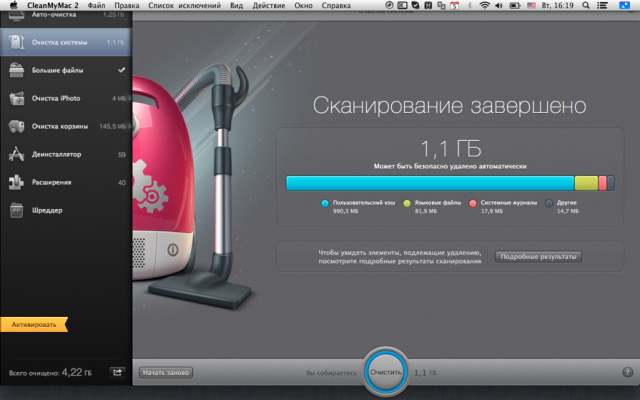Click the cyan user cache bar segment
This screenshot has height=400, width=640.
click(430, 183)
